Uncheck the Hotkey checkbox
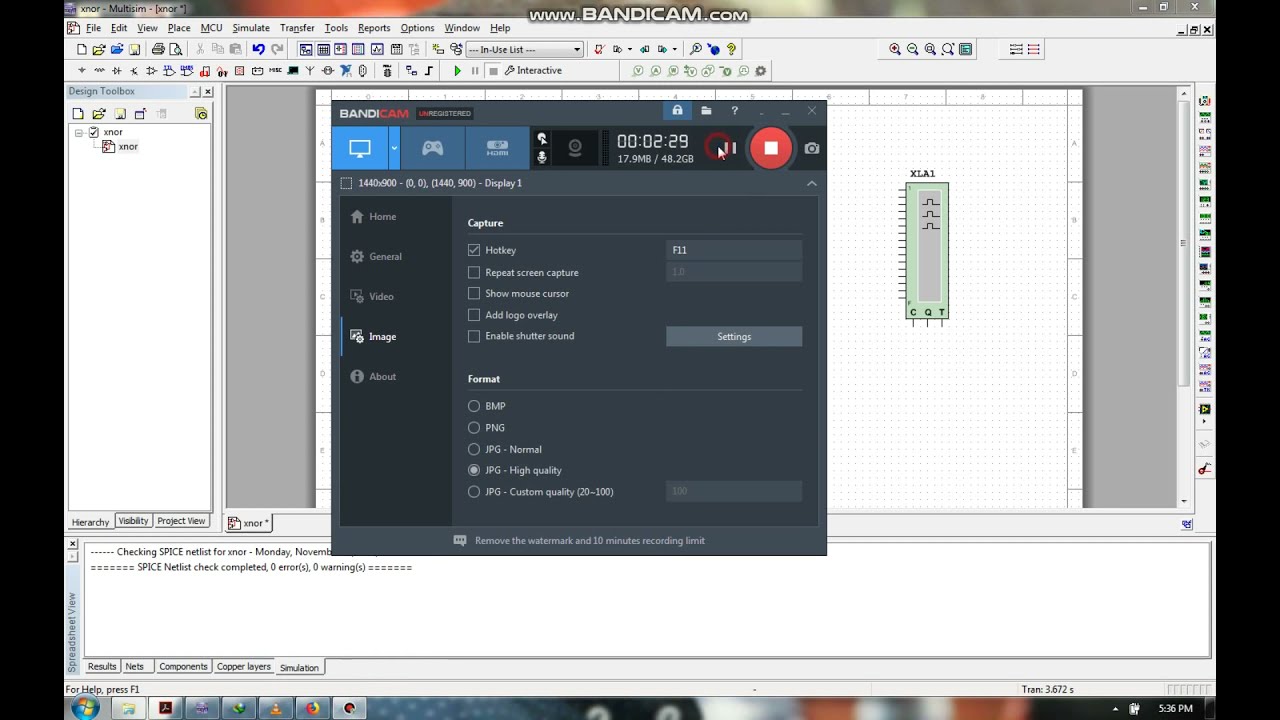The width and height of the screenshot is (1280, 720). (474, 250)
